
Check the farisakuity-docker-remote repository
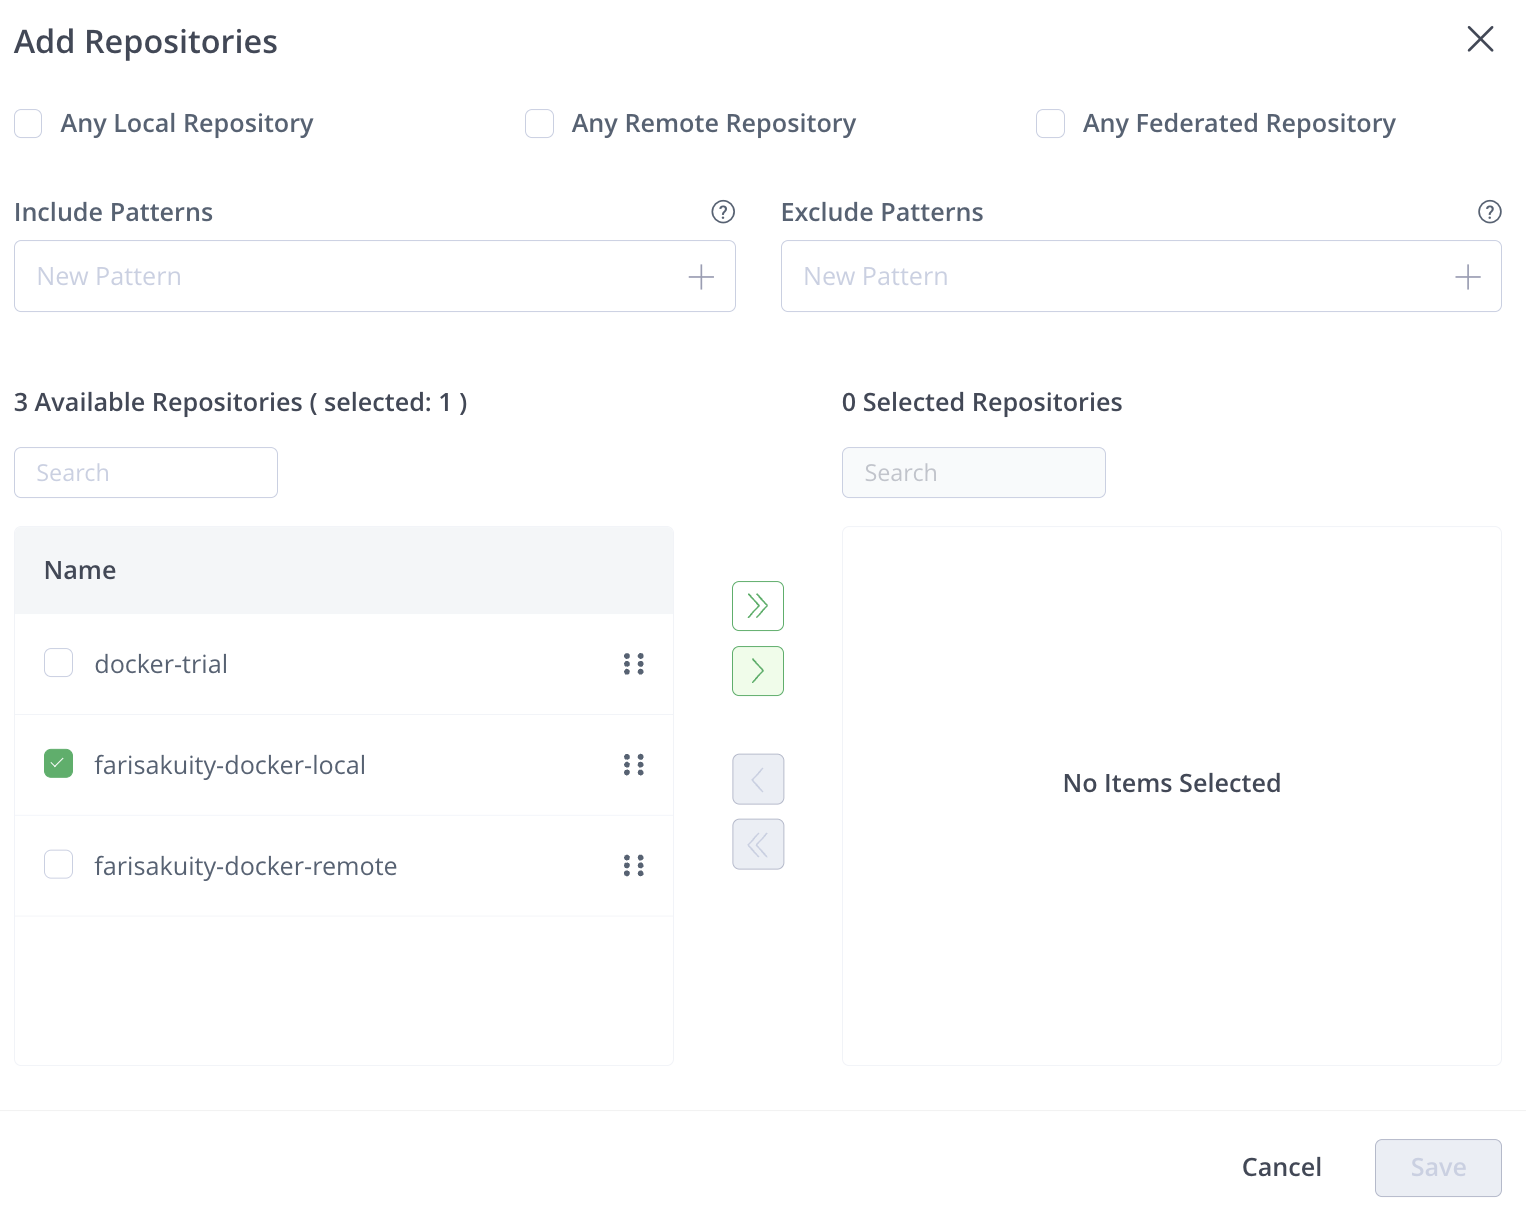[58, 864]
